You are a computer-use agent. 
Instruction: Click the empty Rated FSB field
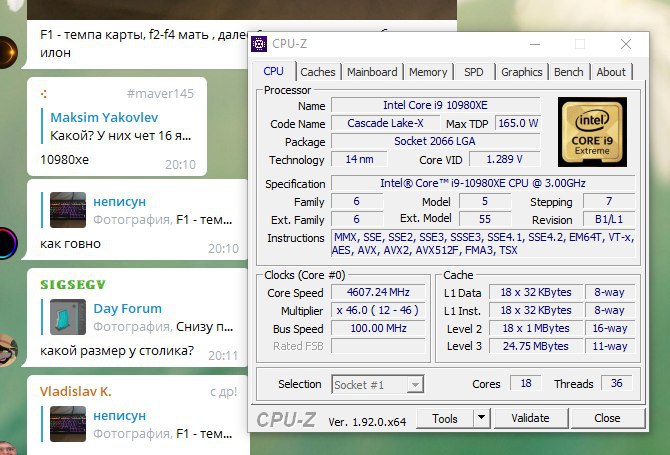[x=378, y=346]
